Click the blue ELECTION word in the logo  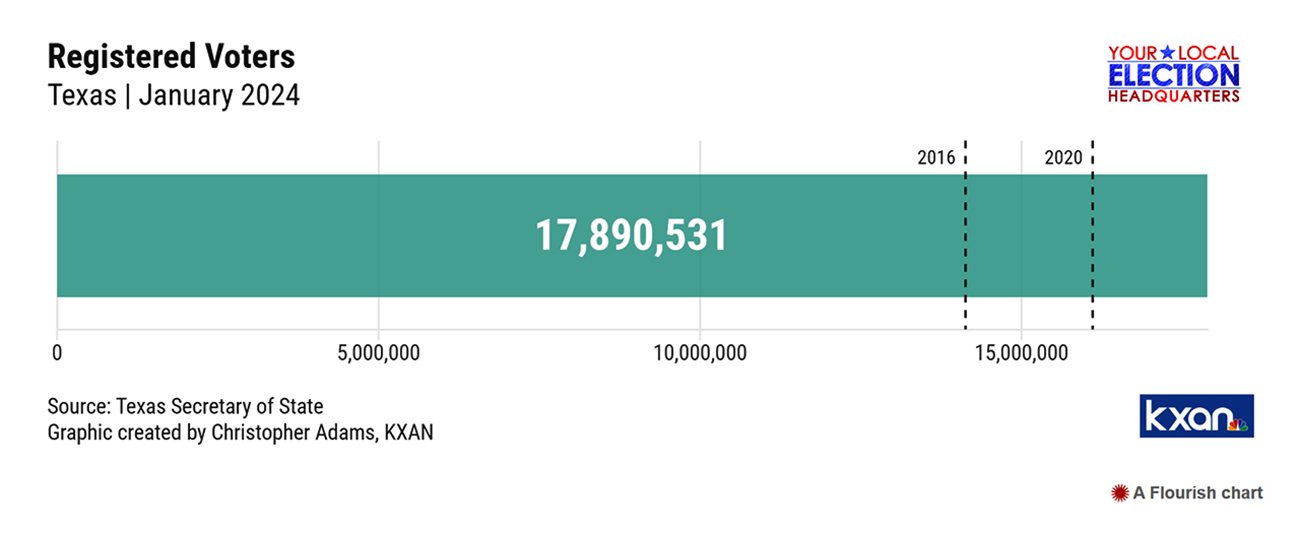(1174, 76)
